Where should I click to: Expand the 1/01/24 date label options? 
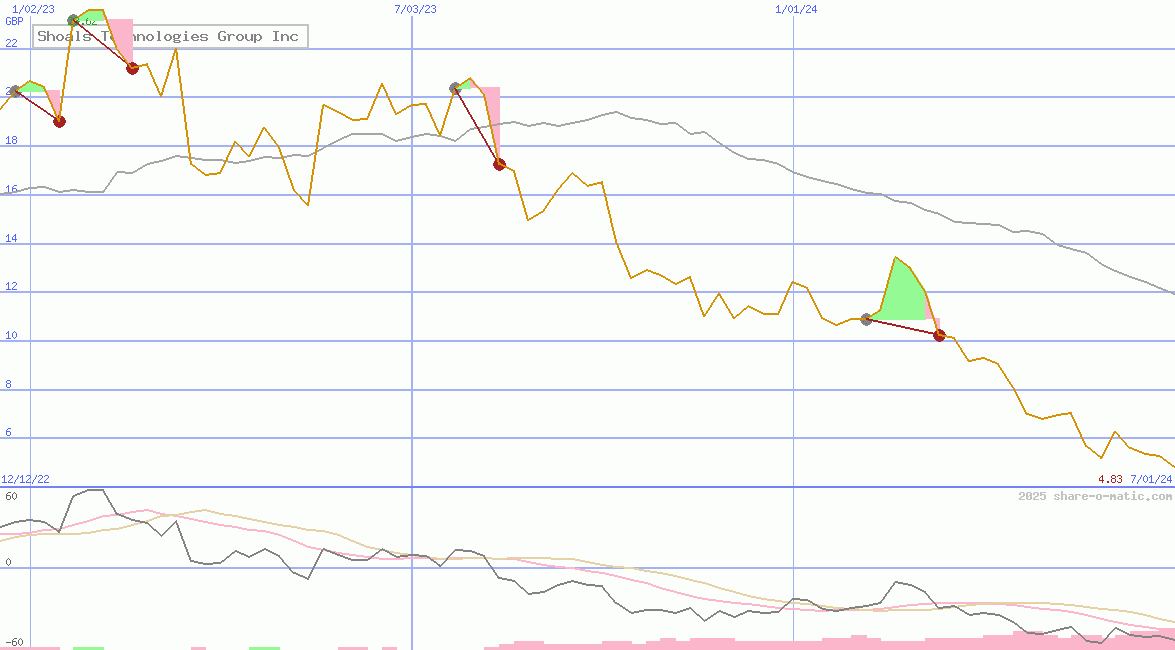tap(795, 10)
